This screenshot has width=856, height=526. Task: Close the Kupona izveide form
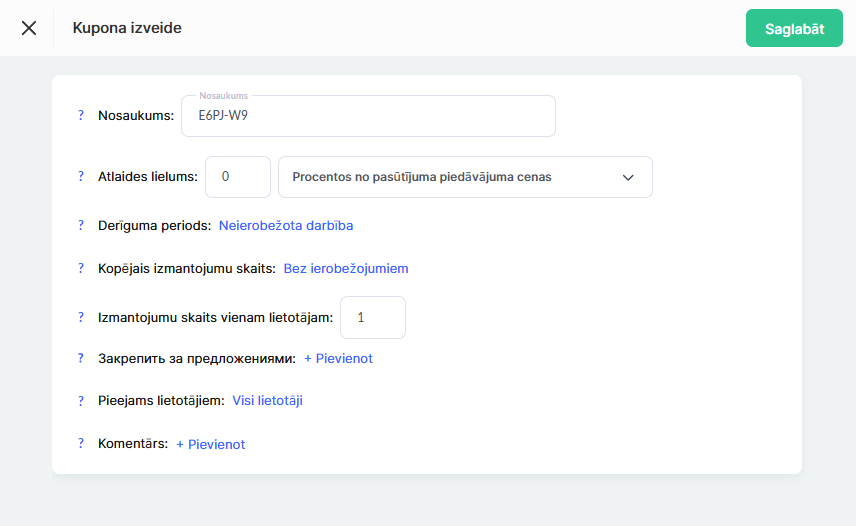coord(29,28)
